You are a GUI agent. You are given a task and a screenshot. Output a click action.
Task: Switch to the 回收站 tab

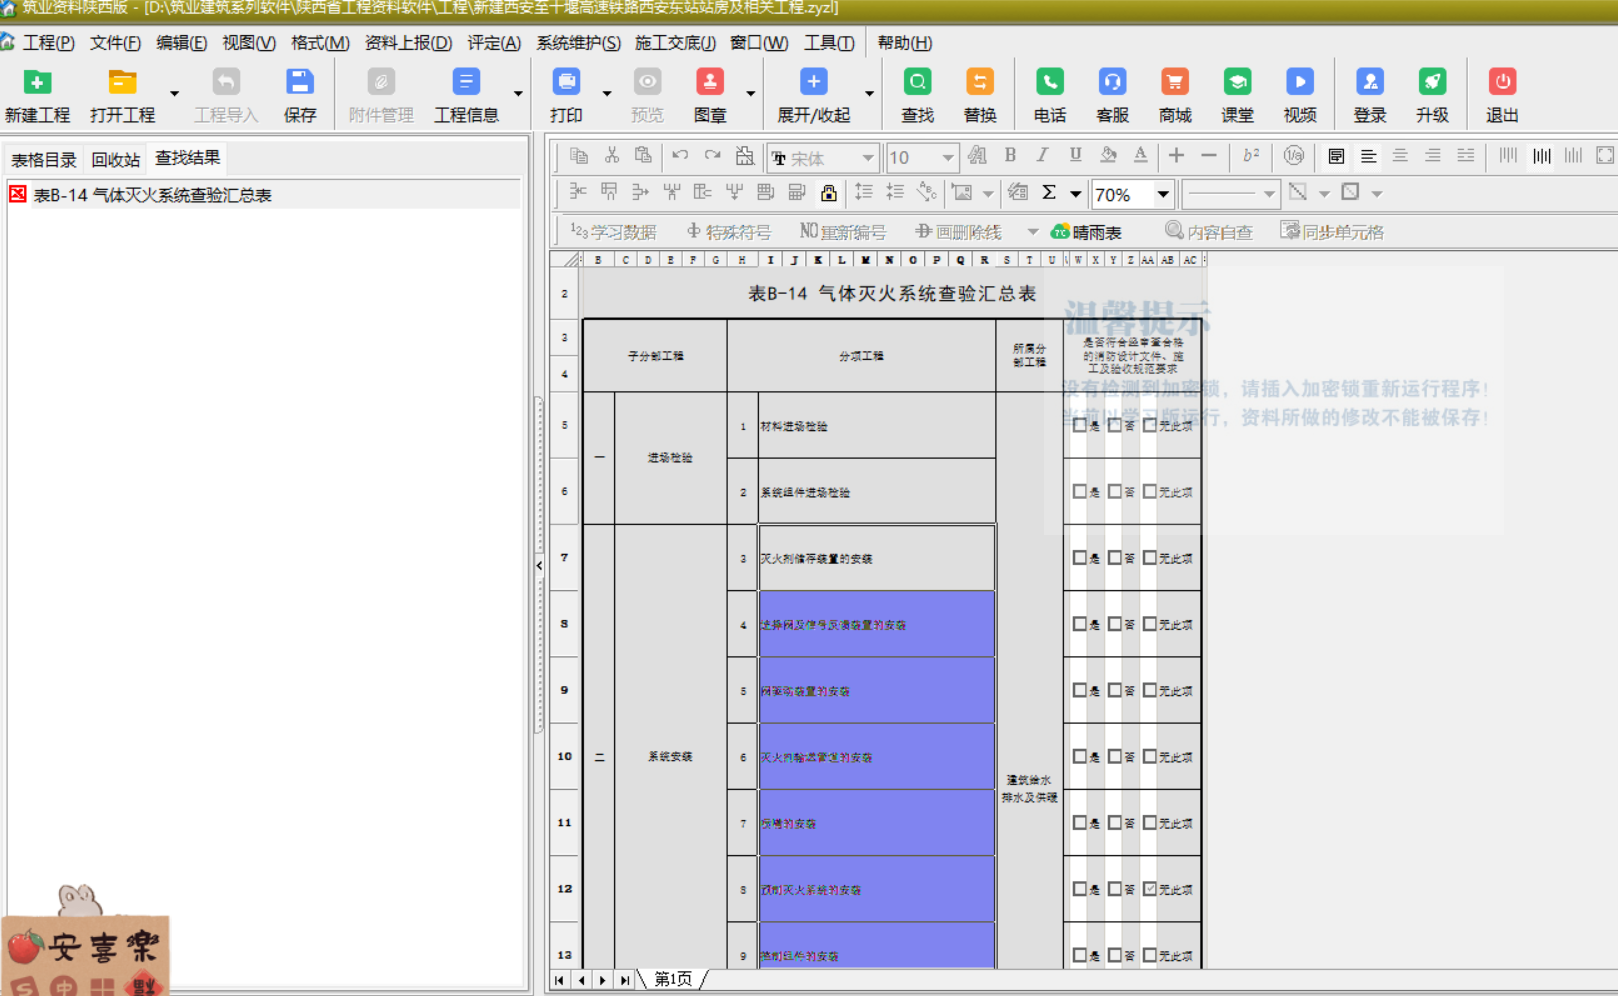point(115,160)
